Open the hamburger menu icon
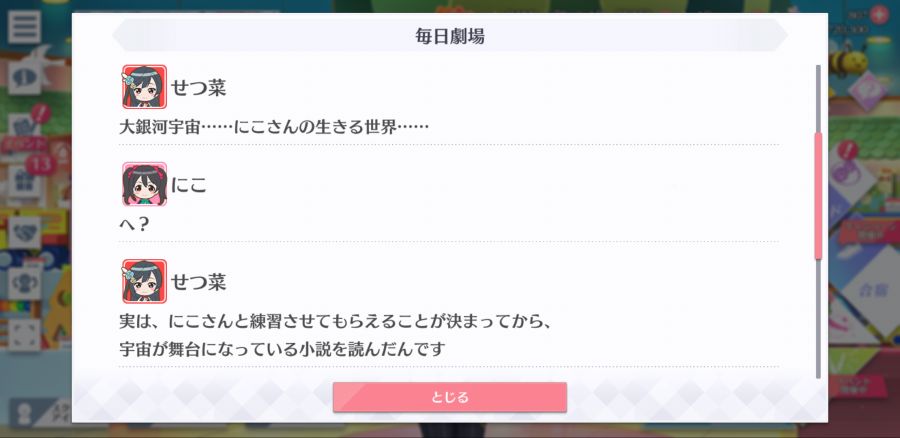The image size is (900, 438). coord(25,26)
